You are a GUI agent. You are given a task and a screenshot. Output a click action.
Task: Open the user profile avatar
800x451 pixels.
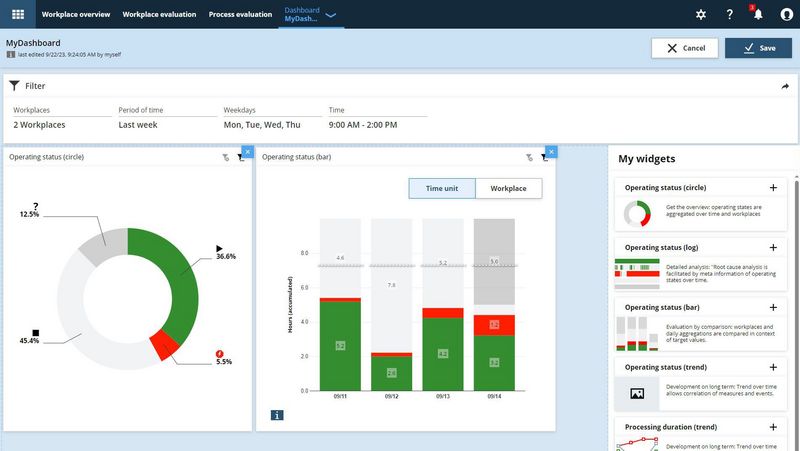[786, 15]
